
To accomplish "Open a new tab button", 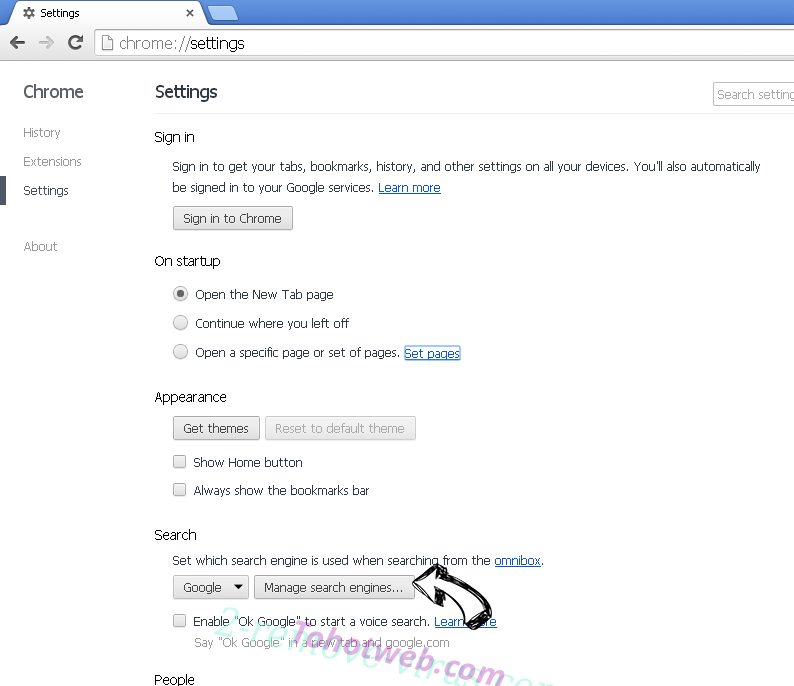I will pos(223,13).
